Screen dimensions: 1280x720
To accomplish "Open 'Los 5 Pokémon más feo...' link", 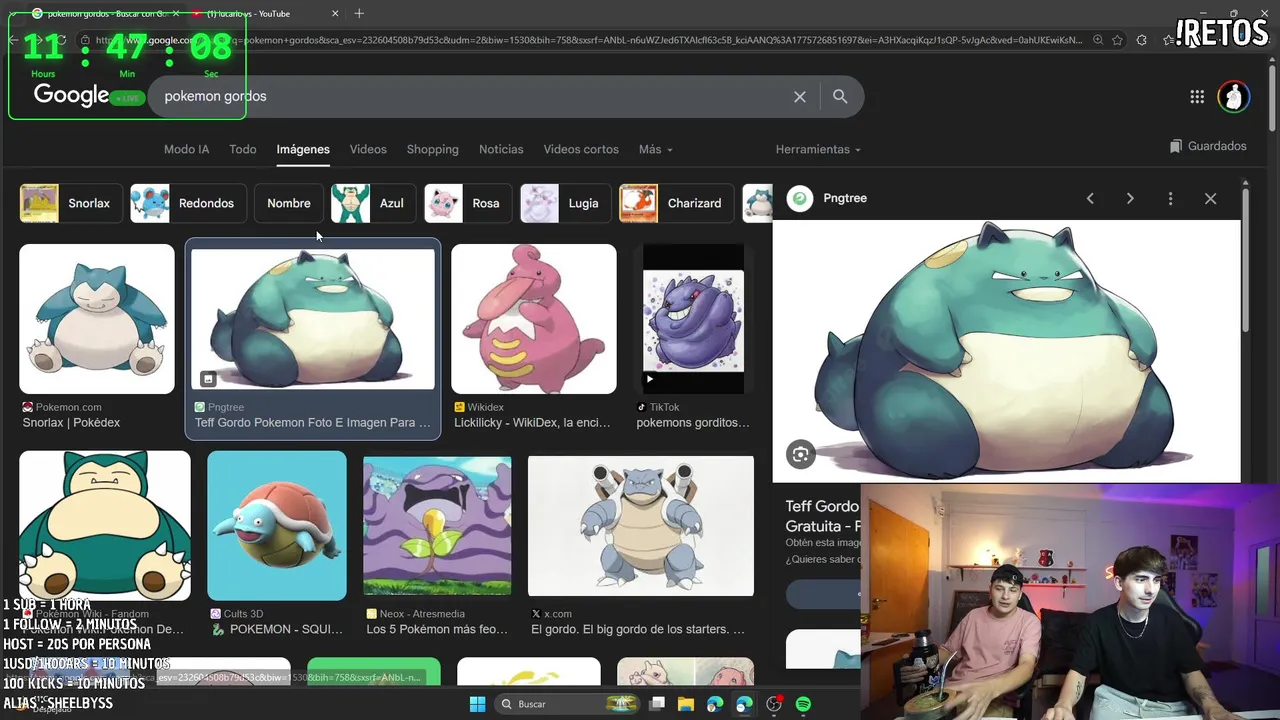I will (x=437, y=630).
